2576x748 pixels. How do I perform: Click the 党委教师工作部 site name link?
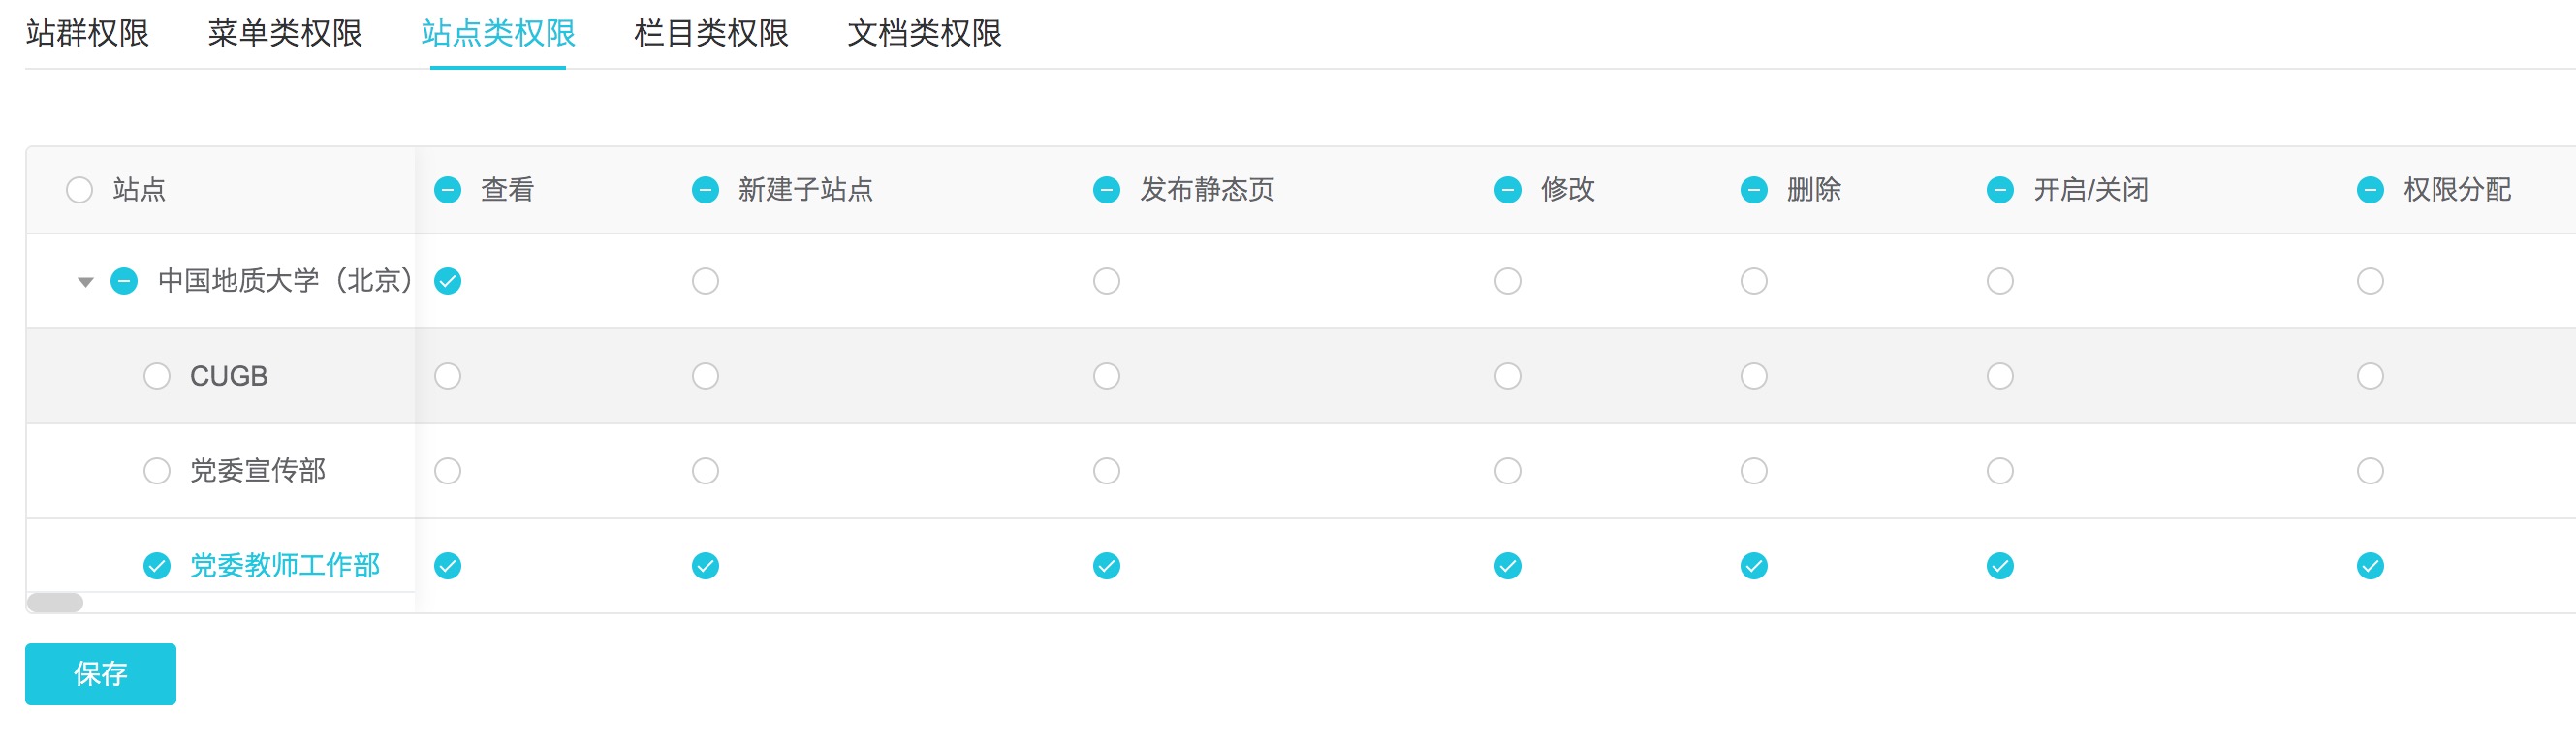tap(285, 566)
